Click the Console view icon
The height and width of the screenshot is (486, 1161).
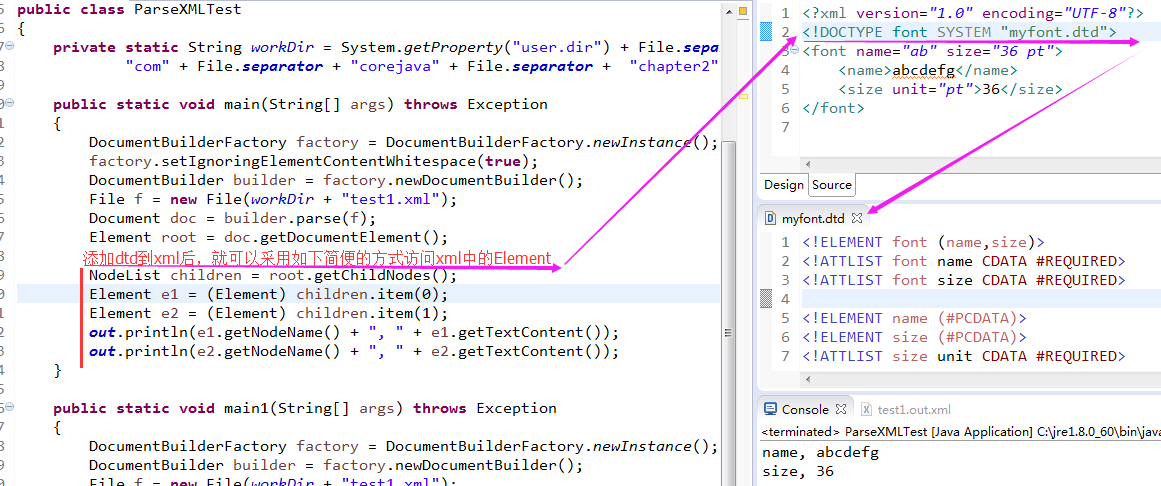[x=770, y=409]
